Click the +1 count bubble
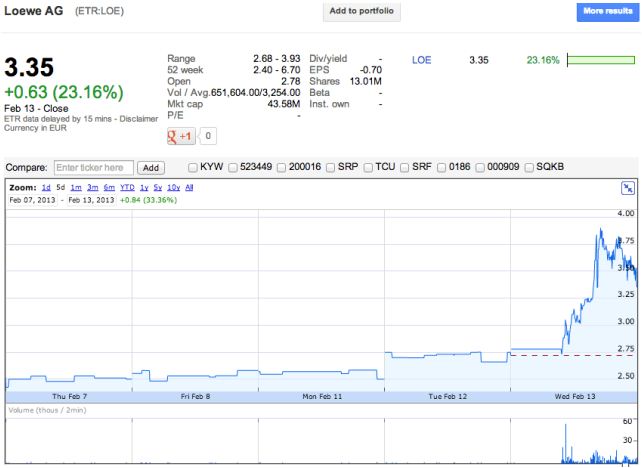This screenshot has height=468, width=642. point(208,136)
